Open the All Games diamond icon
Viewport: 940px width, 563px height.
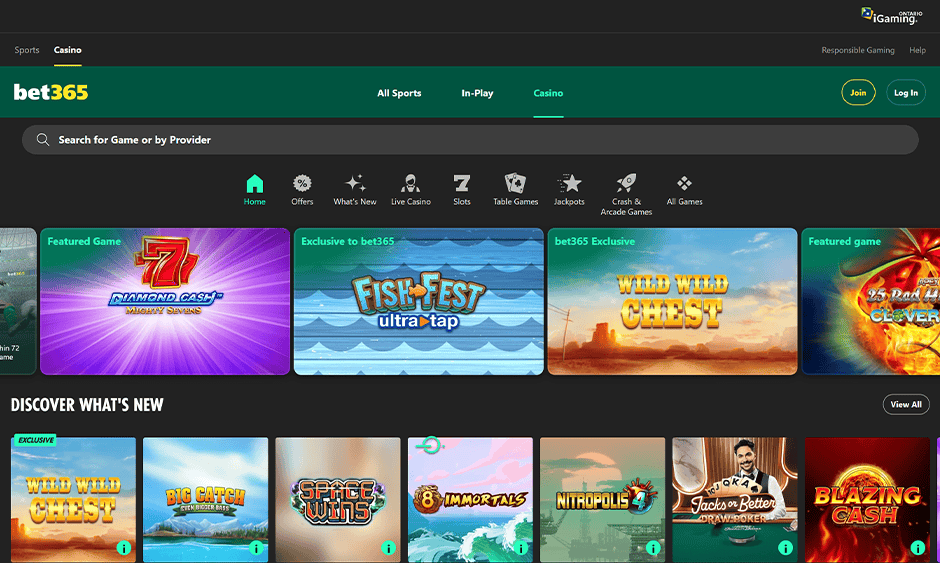[x=684, y=183]
